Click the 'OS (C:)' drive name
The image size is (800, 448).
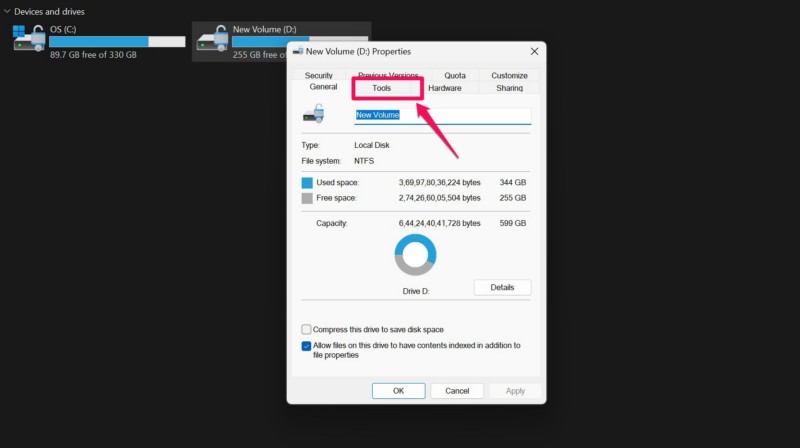pos(63,29)
